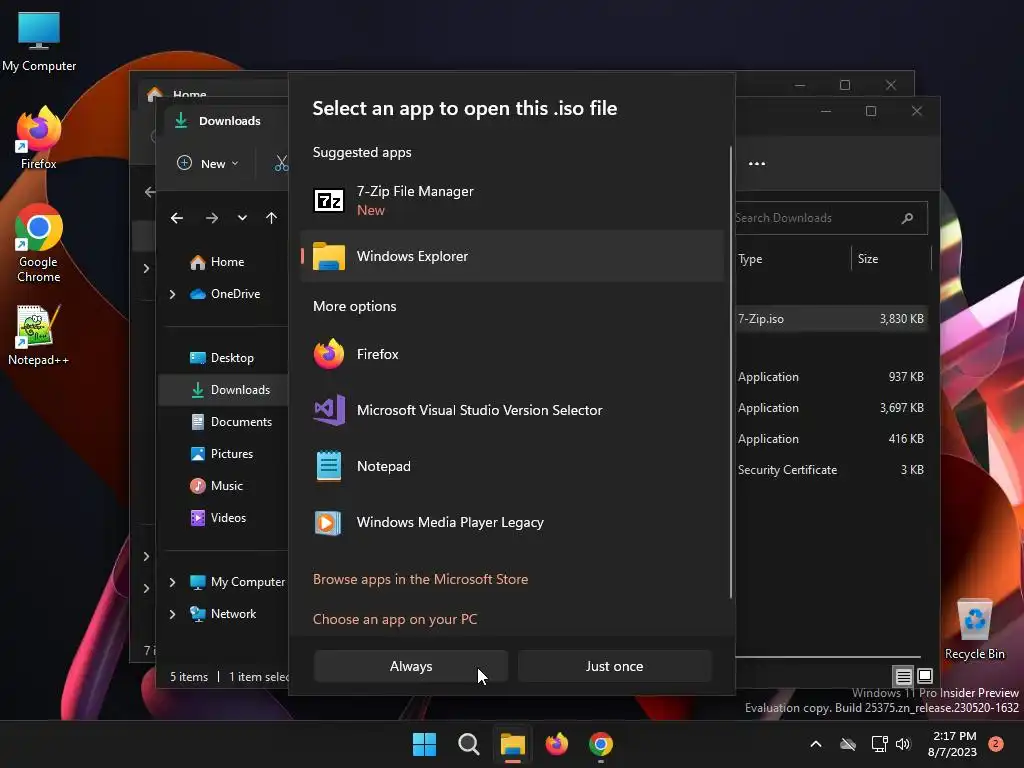The image size is (1024, 768).
Task: Open OneDrive in navigation pane
Action: click(225, 294)
